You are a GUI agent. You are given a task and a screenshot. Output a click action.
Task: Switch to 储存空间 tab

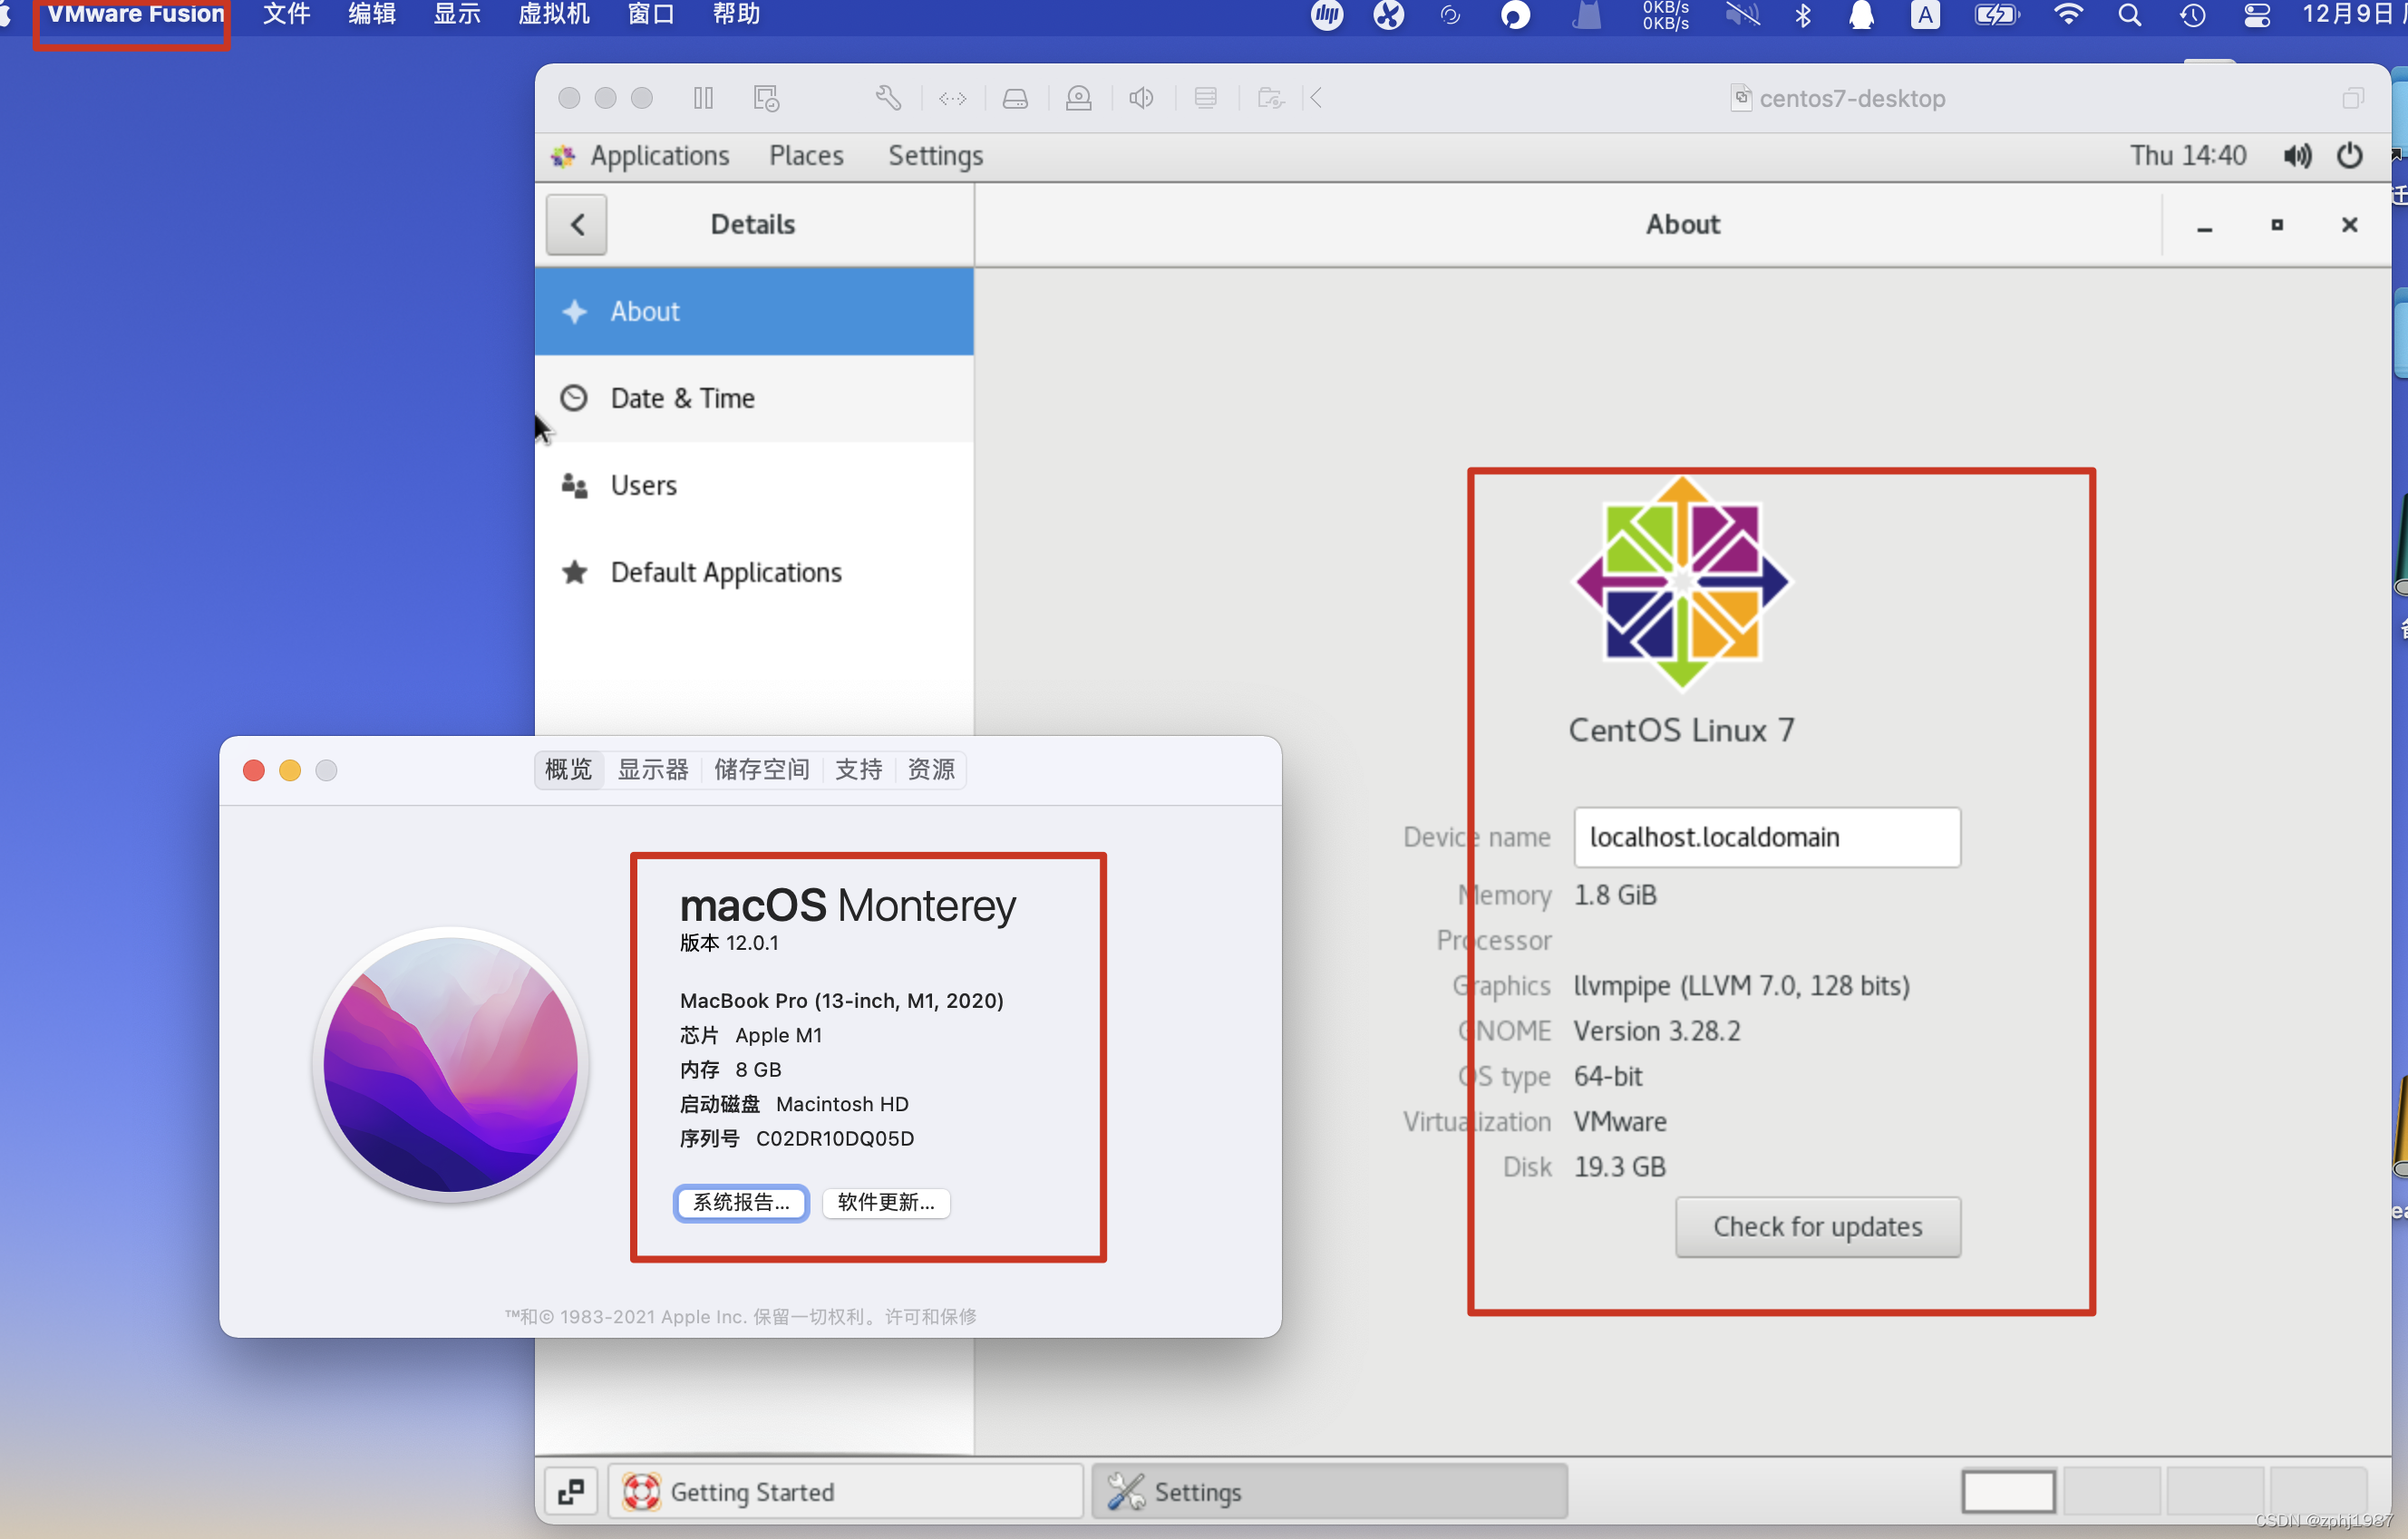(x=762, y=769)
